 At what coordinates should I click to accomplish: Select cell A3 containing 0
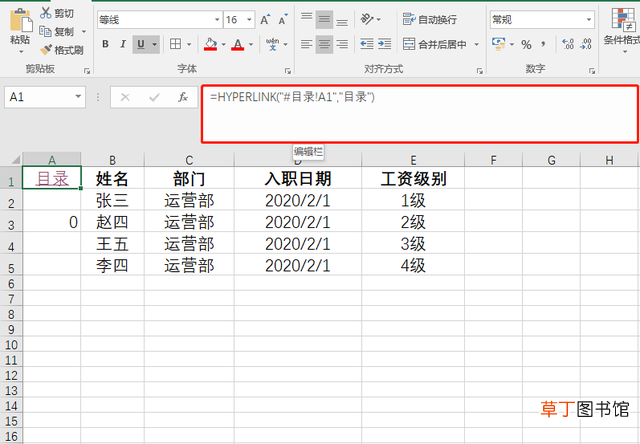coord(52,222)
